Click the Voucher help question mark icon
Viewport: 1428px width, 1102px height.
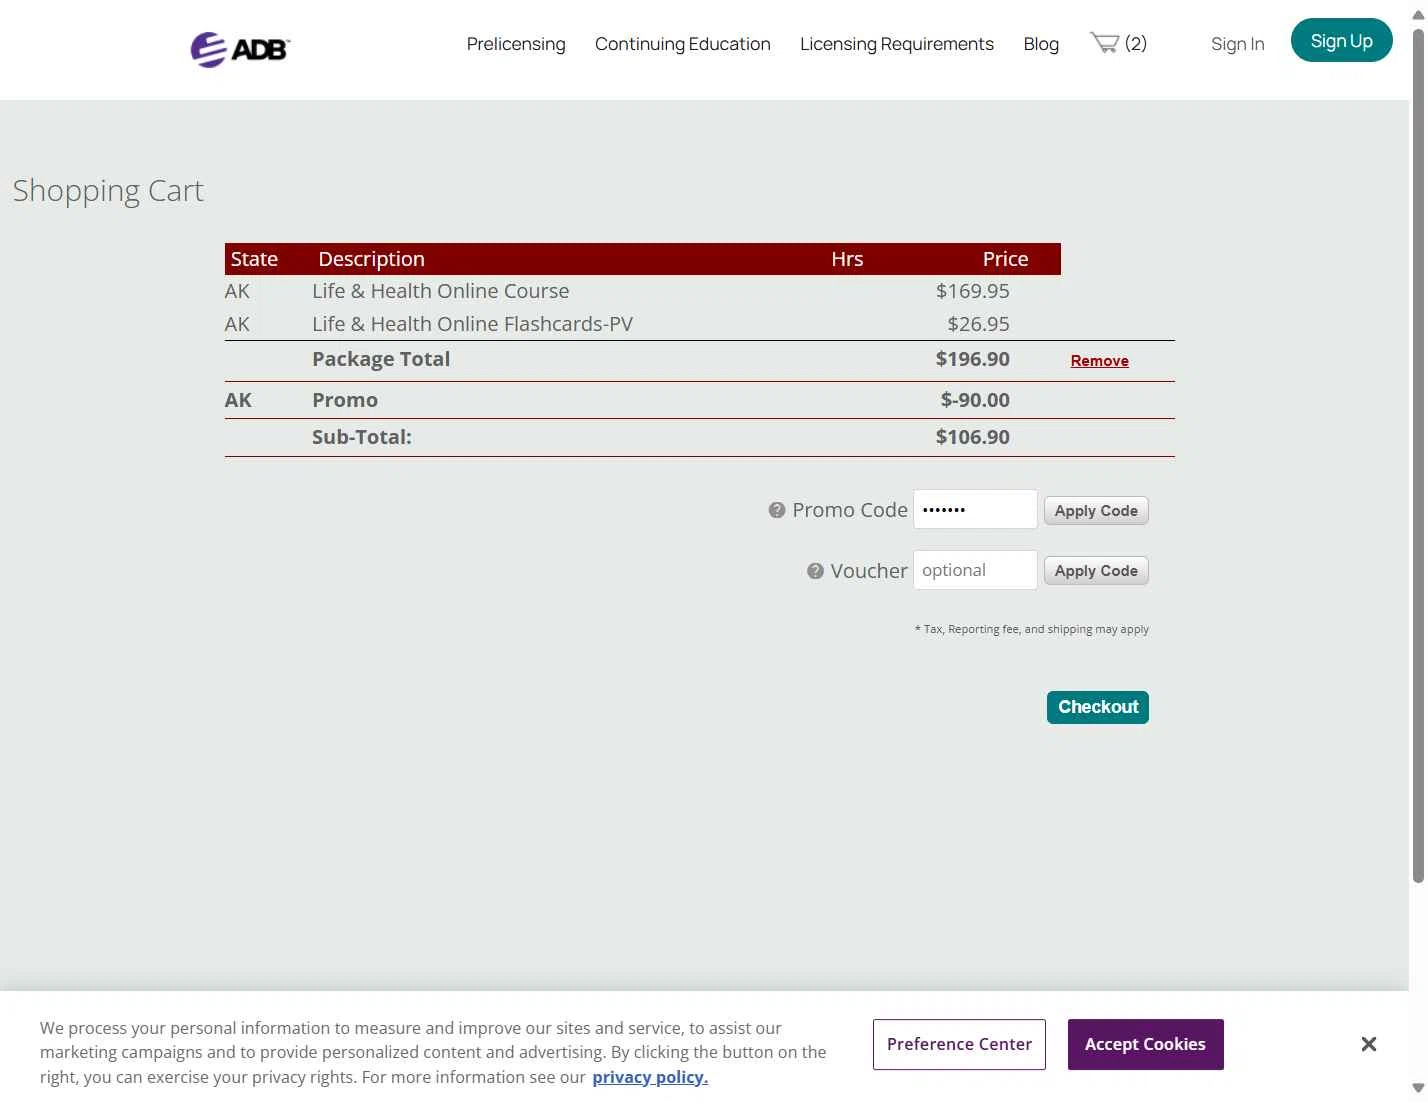(815, 571)
